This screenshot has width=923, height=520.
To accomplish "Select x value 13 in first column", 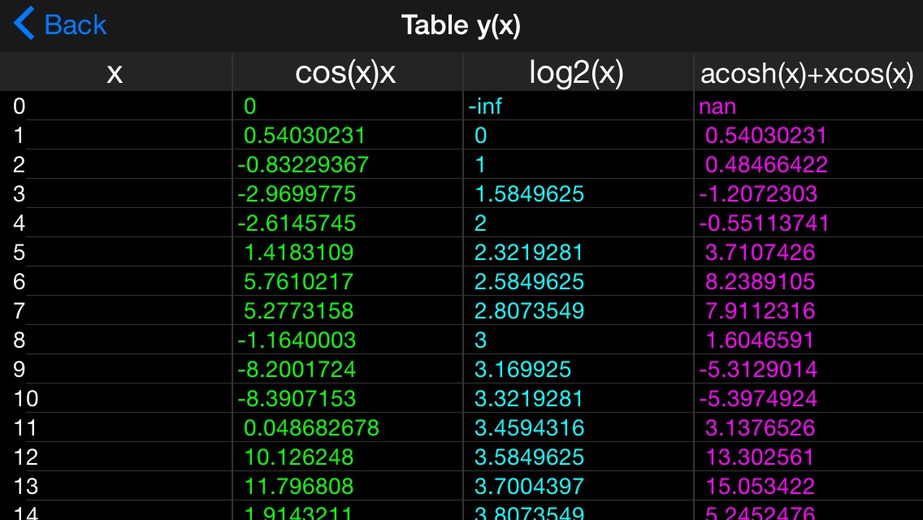I will tap(26, 486).
